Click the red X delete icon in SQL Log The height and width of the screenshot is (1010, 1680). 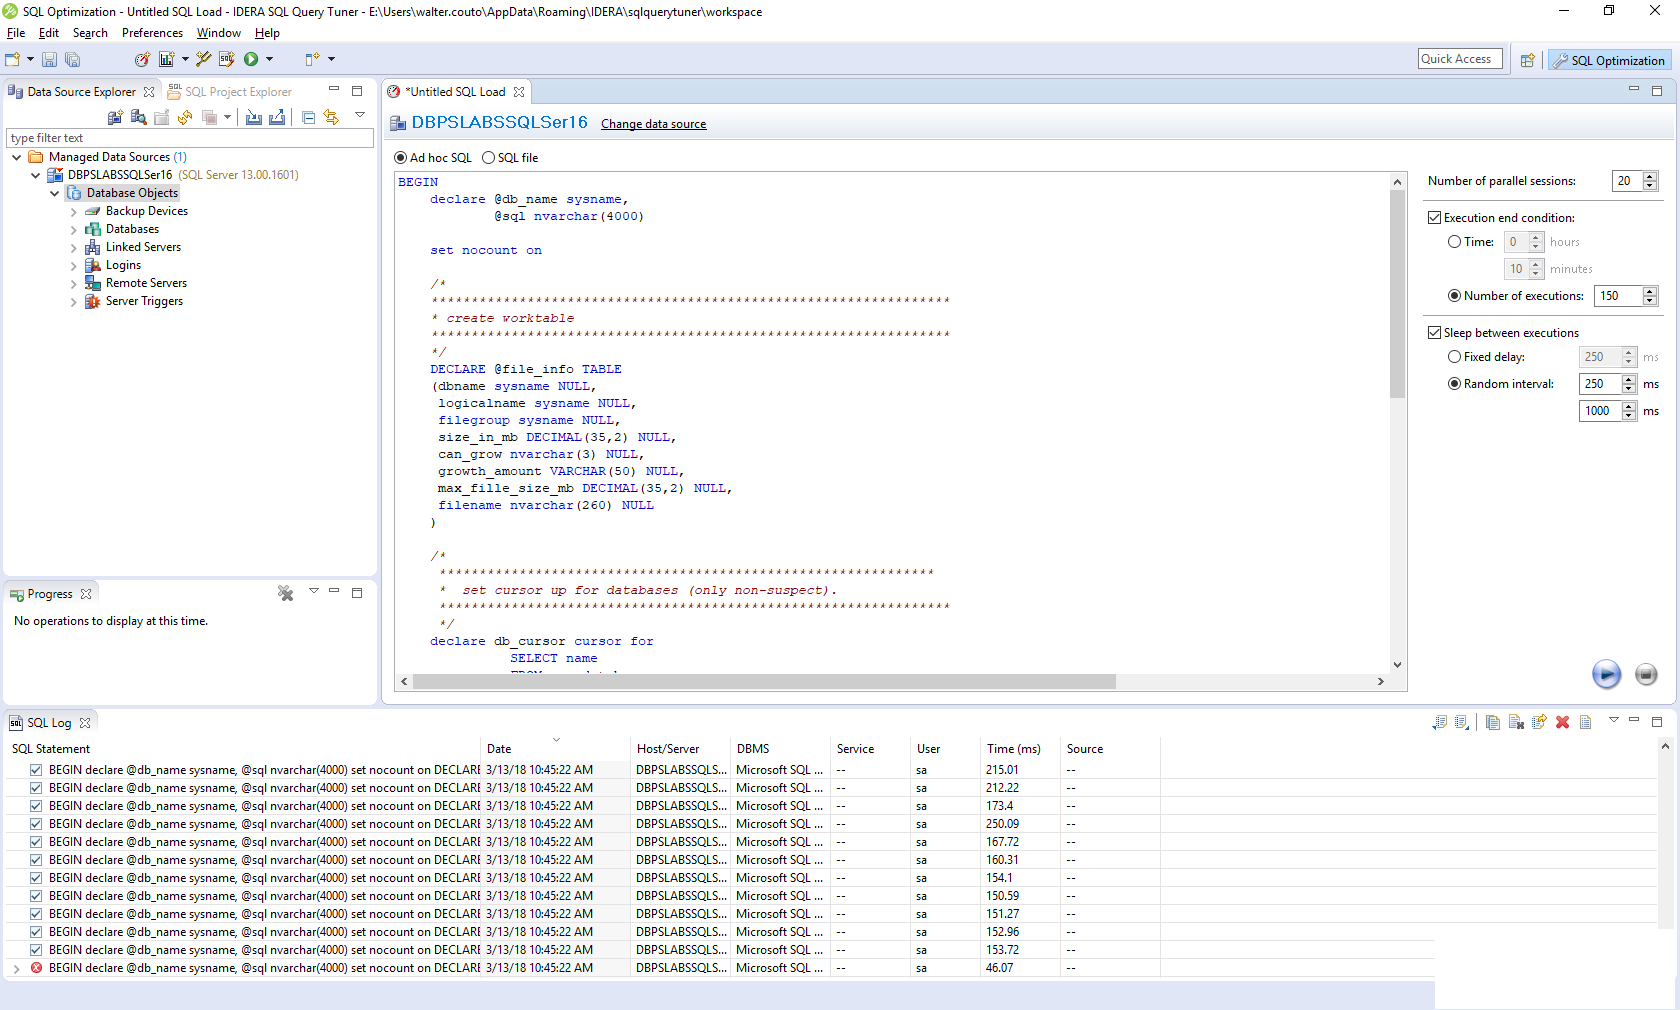(1562, 722)
